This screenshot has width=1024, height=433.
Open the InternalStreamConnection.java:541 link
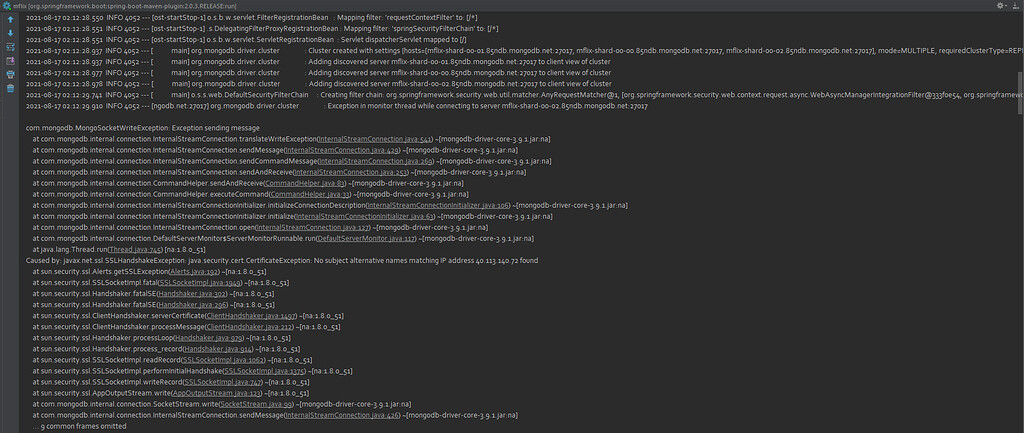[375, 139]
